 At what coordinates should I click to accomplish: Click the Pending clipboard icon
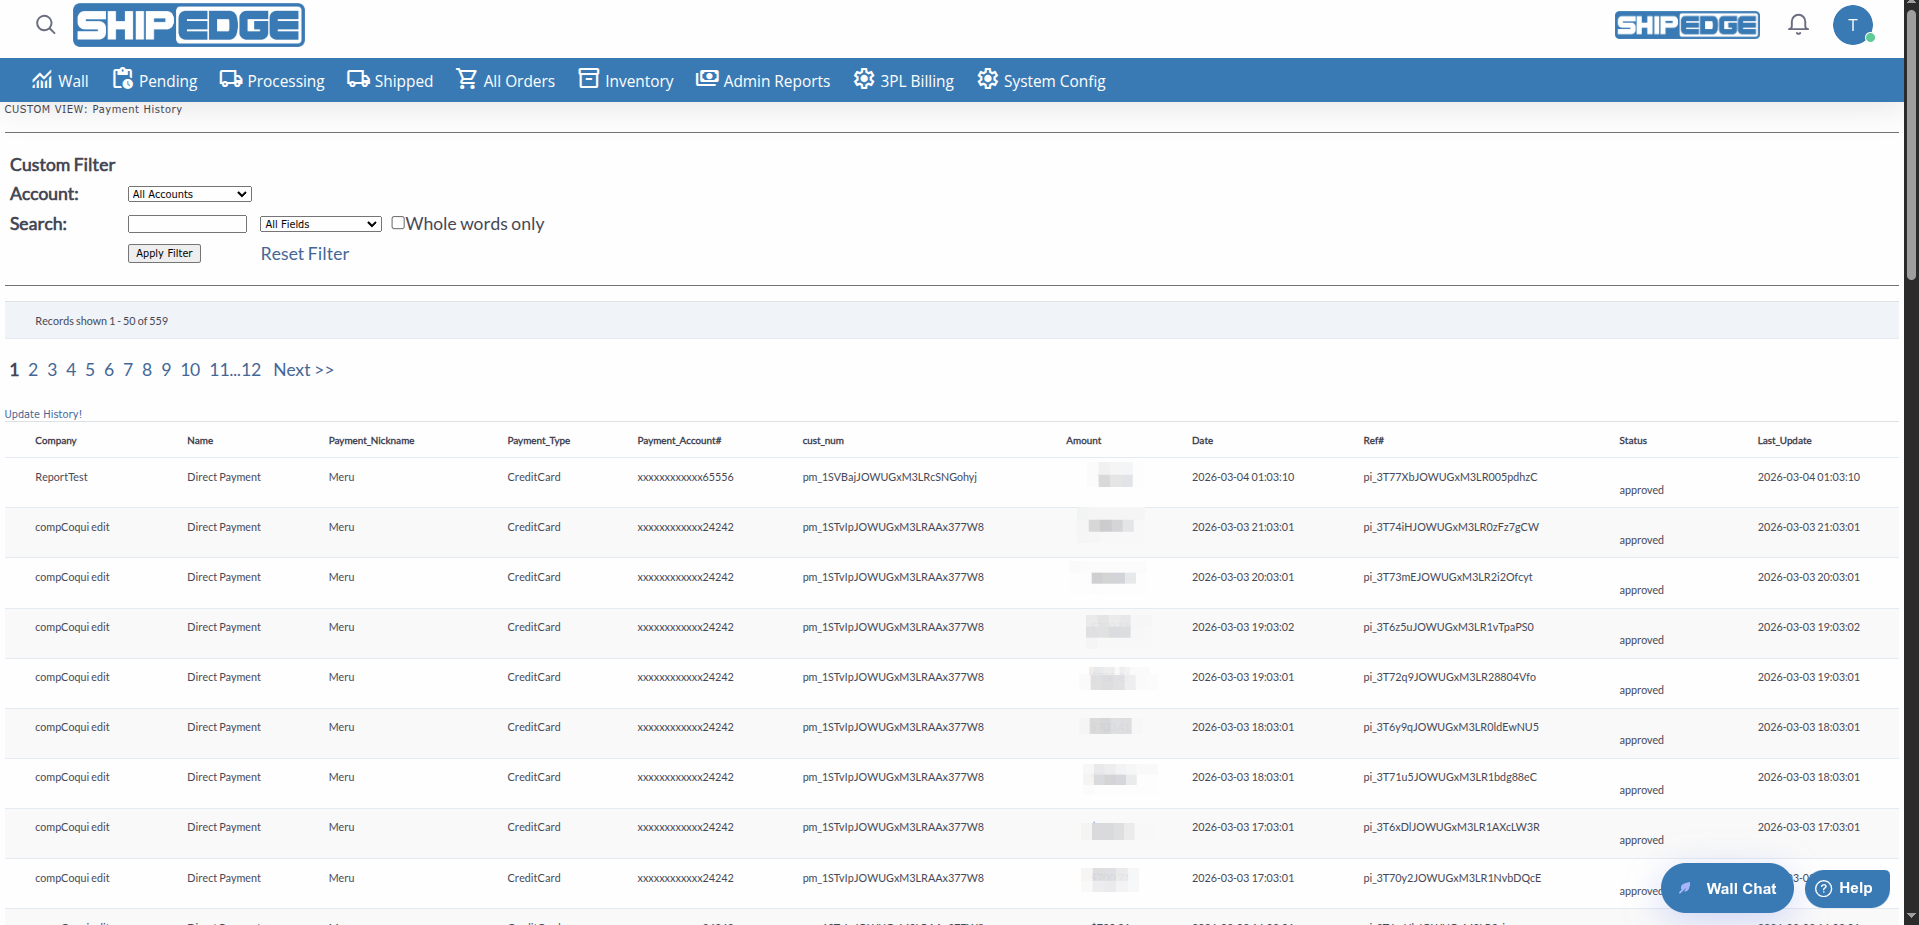coord(123,79)
